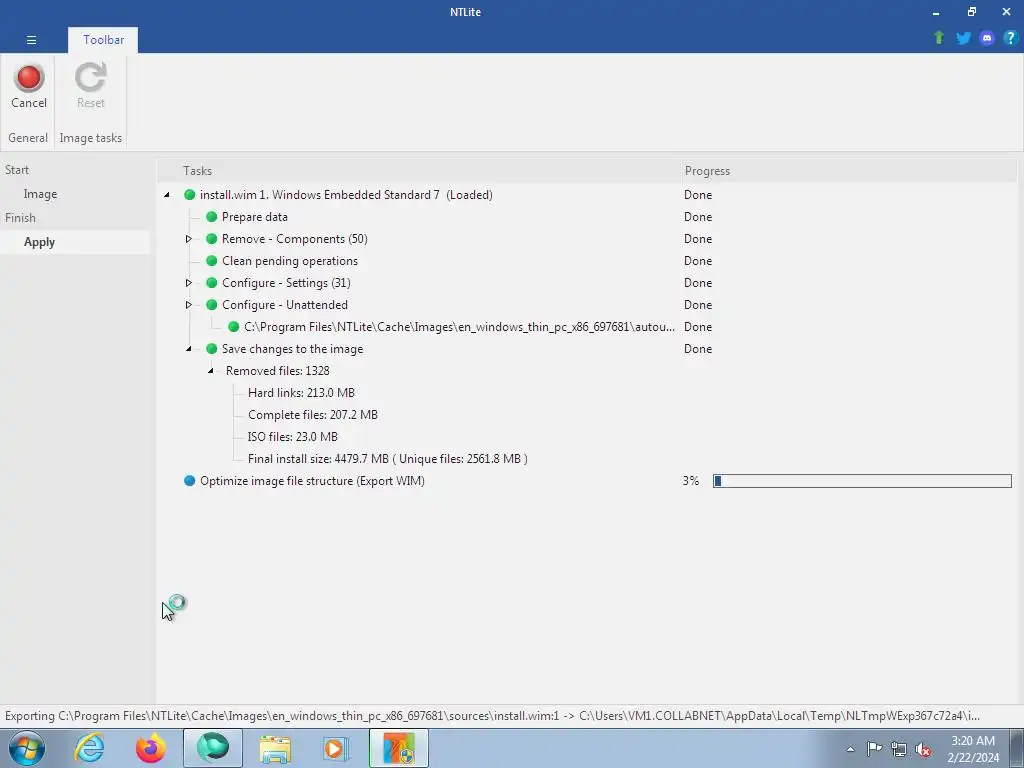Click the Image tasks group label
Image resolution: width=1024 pixels, height=768 pixels.
(91, 138)
